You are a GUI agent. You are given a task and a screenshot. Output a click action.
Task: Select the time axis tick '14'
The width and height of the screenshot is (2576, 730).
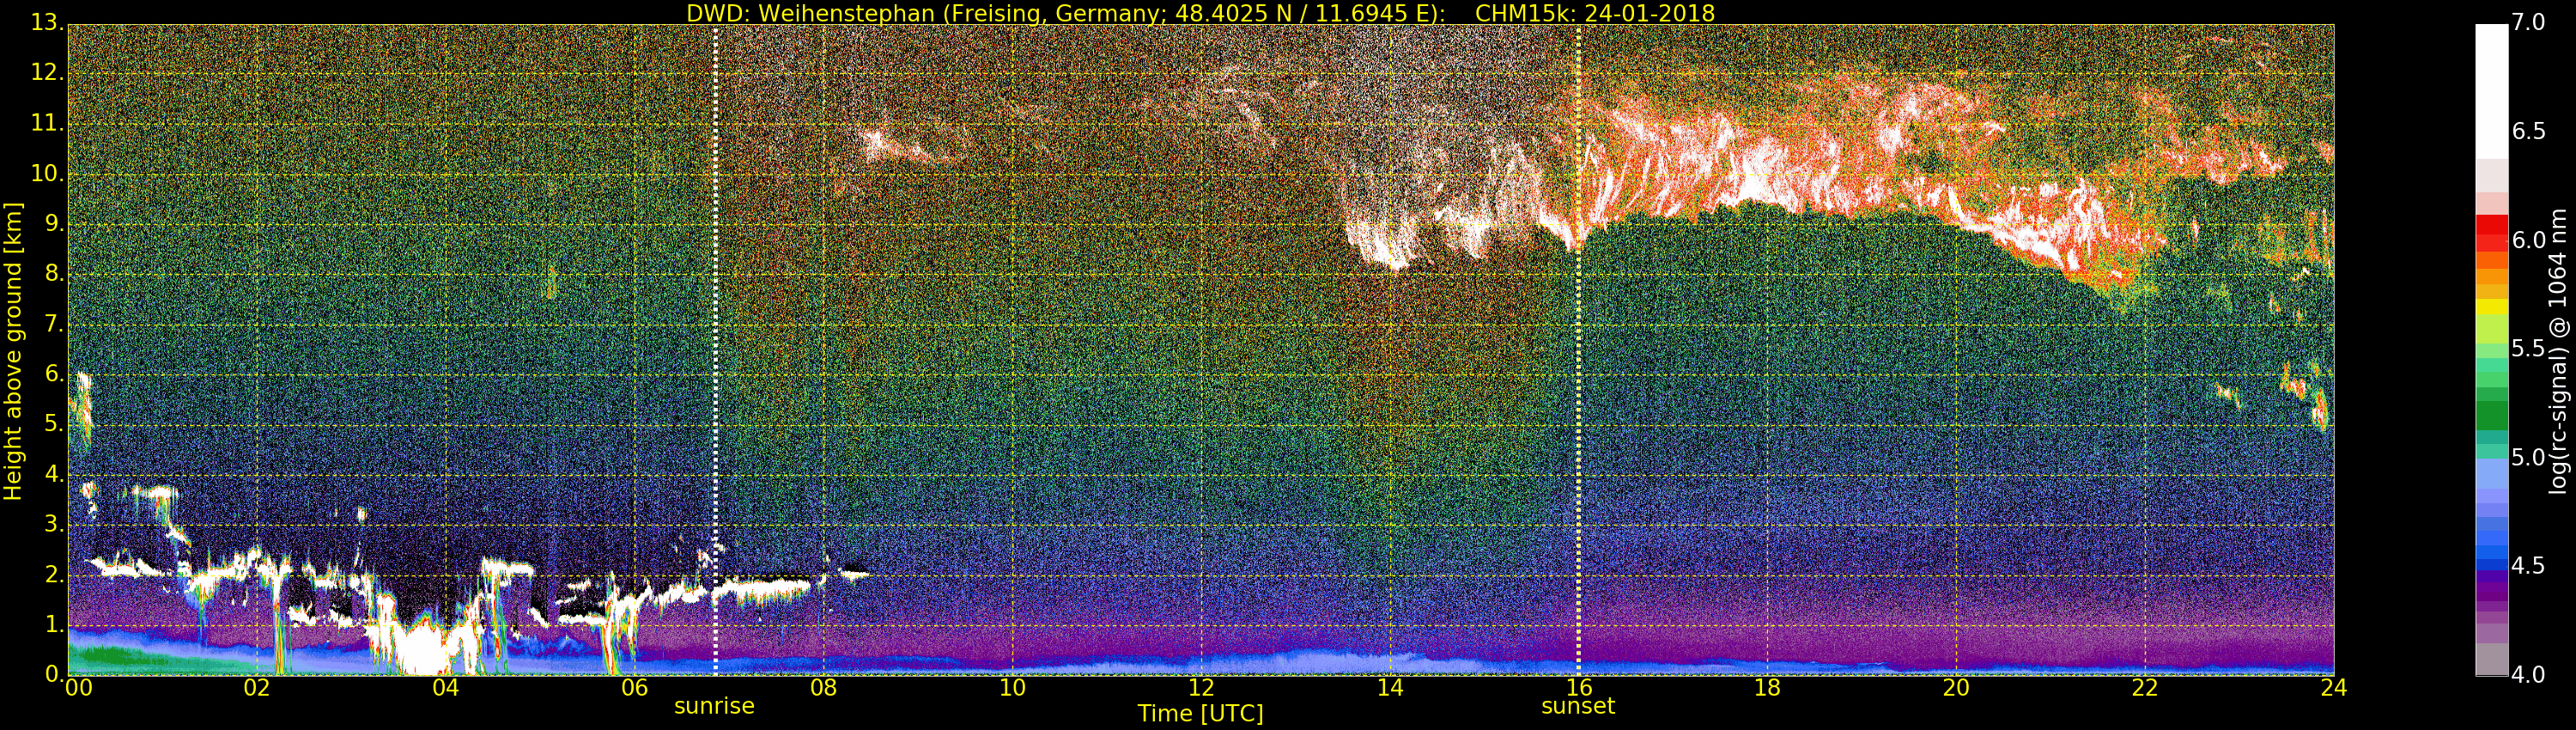click(x=1390, y=688)
